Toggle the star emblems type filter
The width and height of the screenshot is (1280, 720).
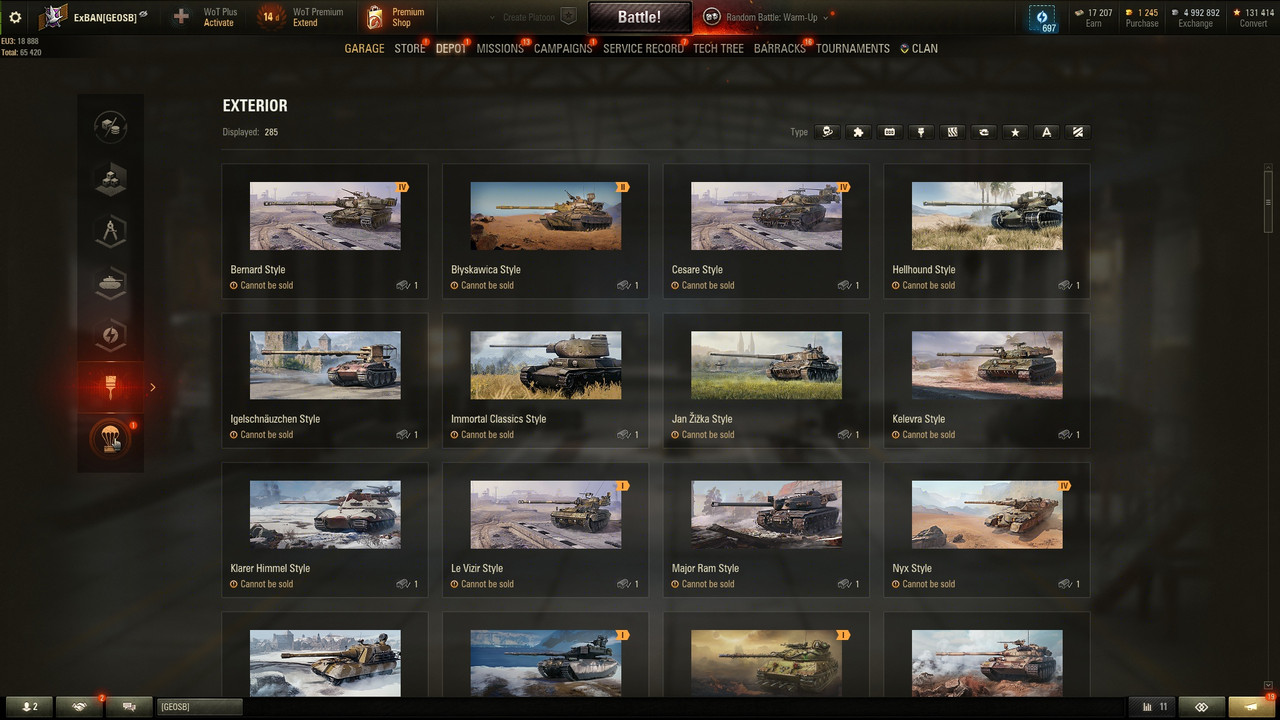(1015, 132)
